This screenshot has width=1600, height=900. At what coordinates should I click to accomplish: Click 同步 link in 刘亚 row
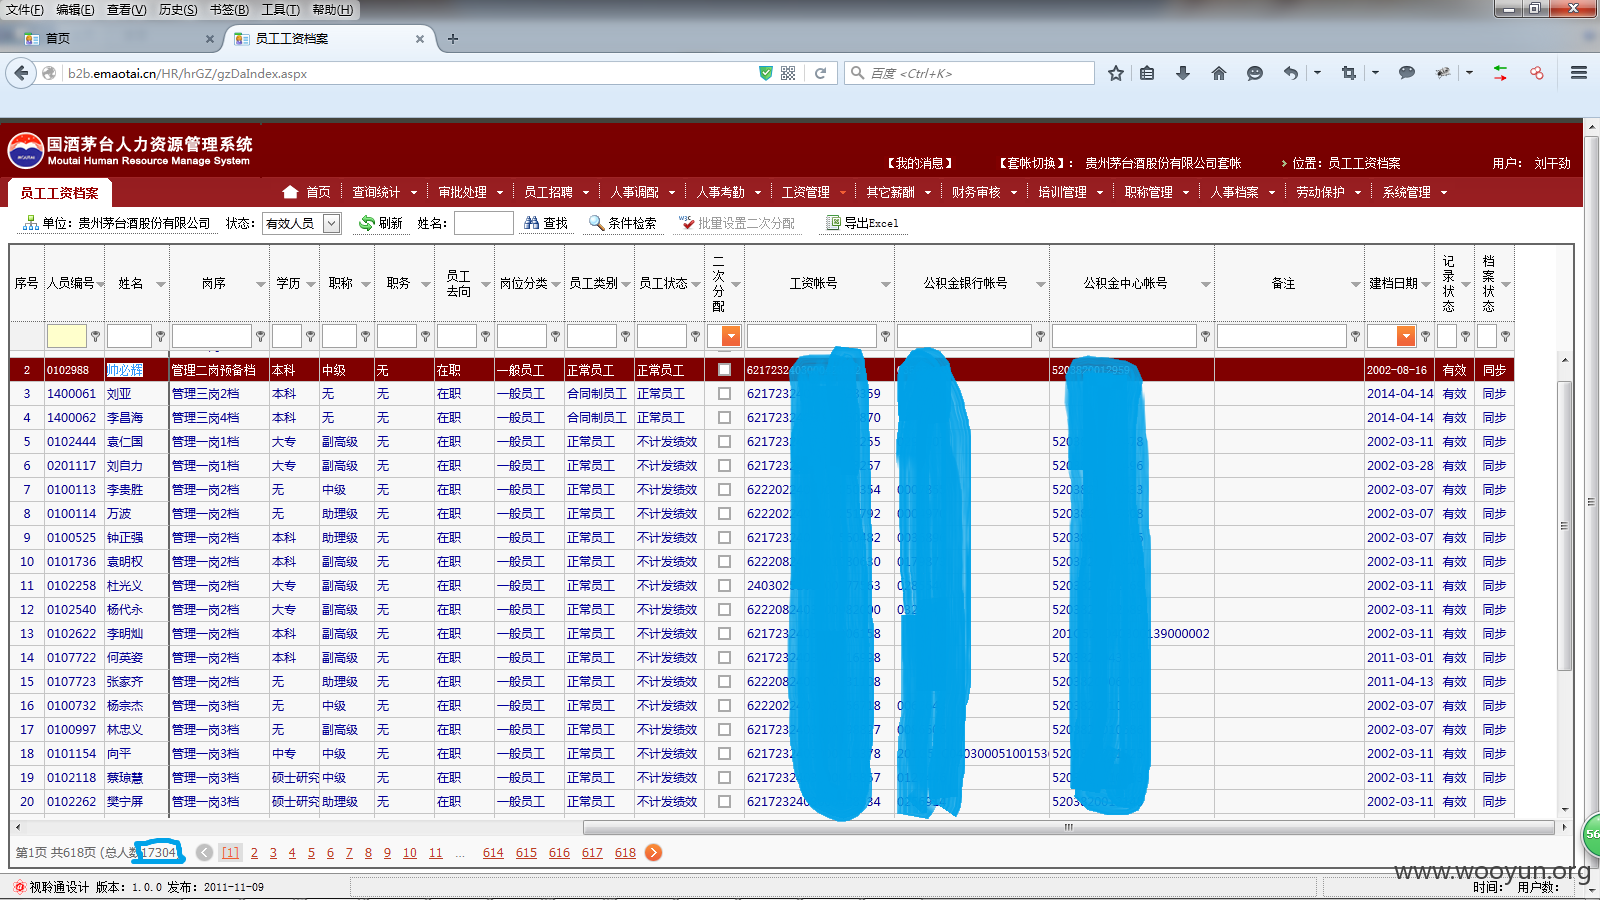pos(1494,394)
